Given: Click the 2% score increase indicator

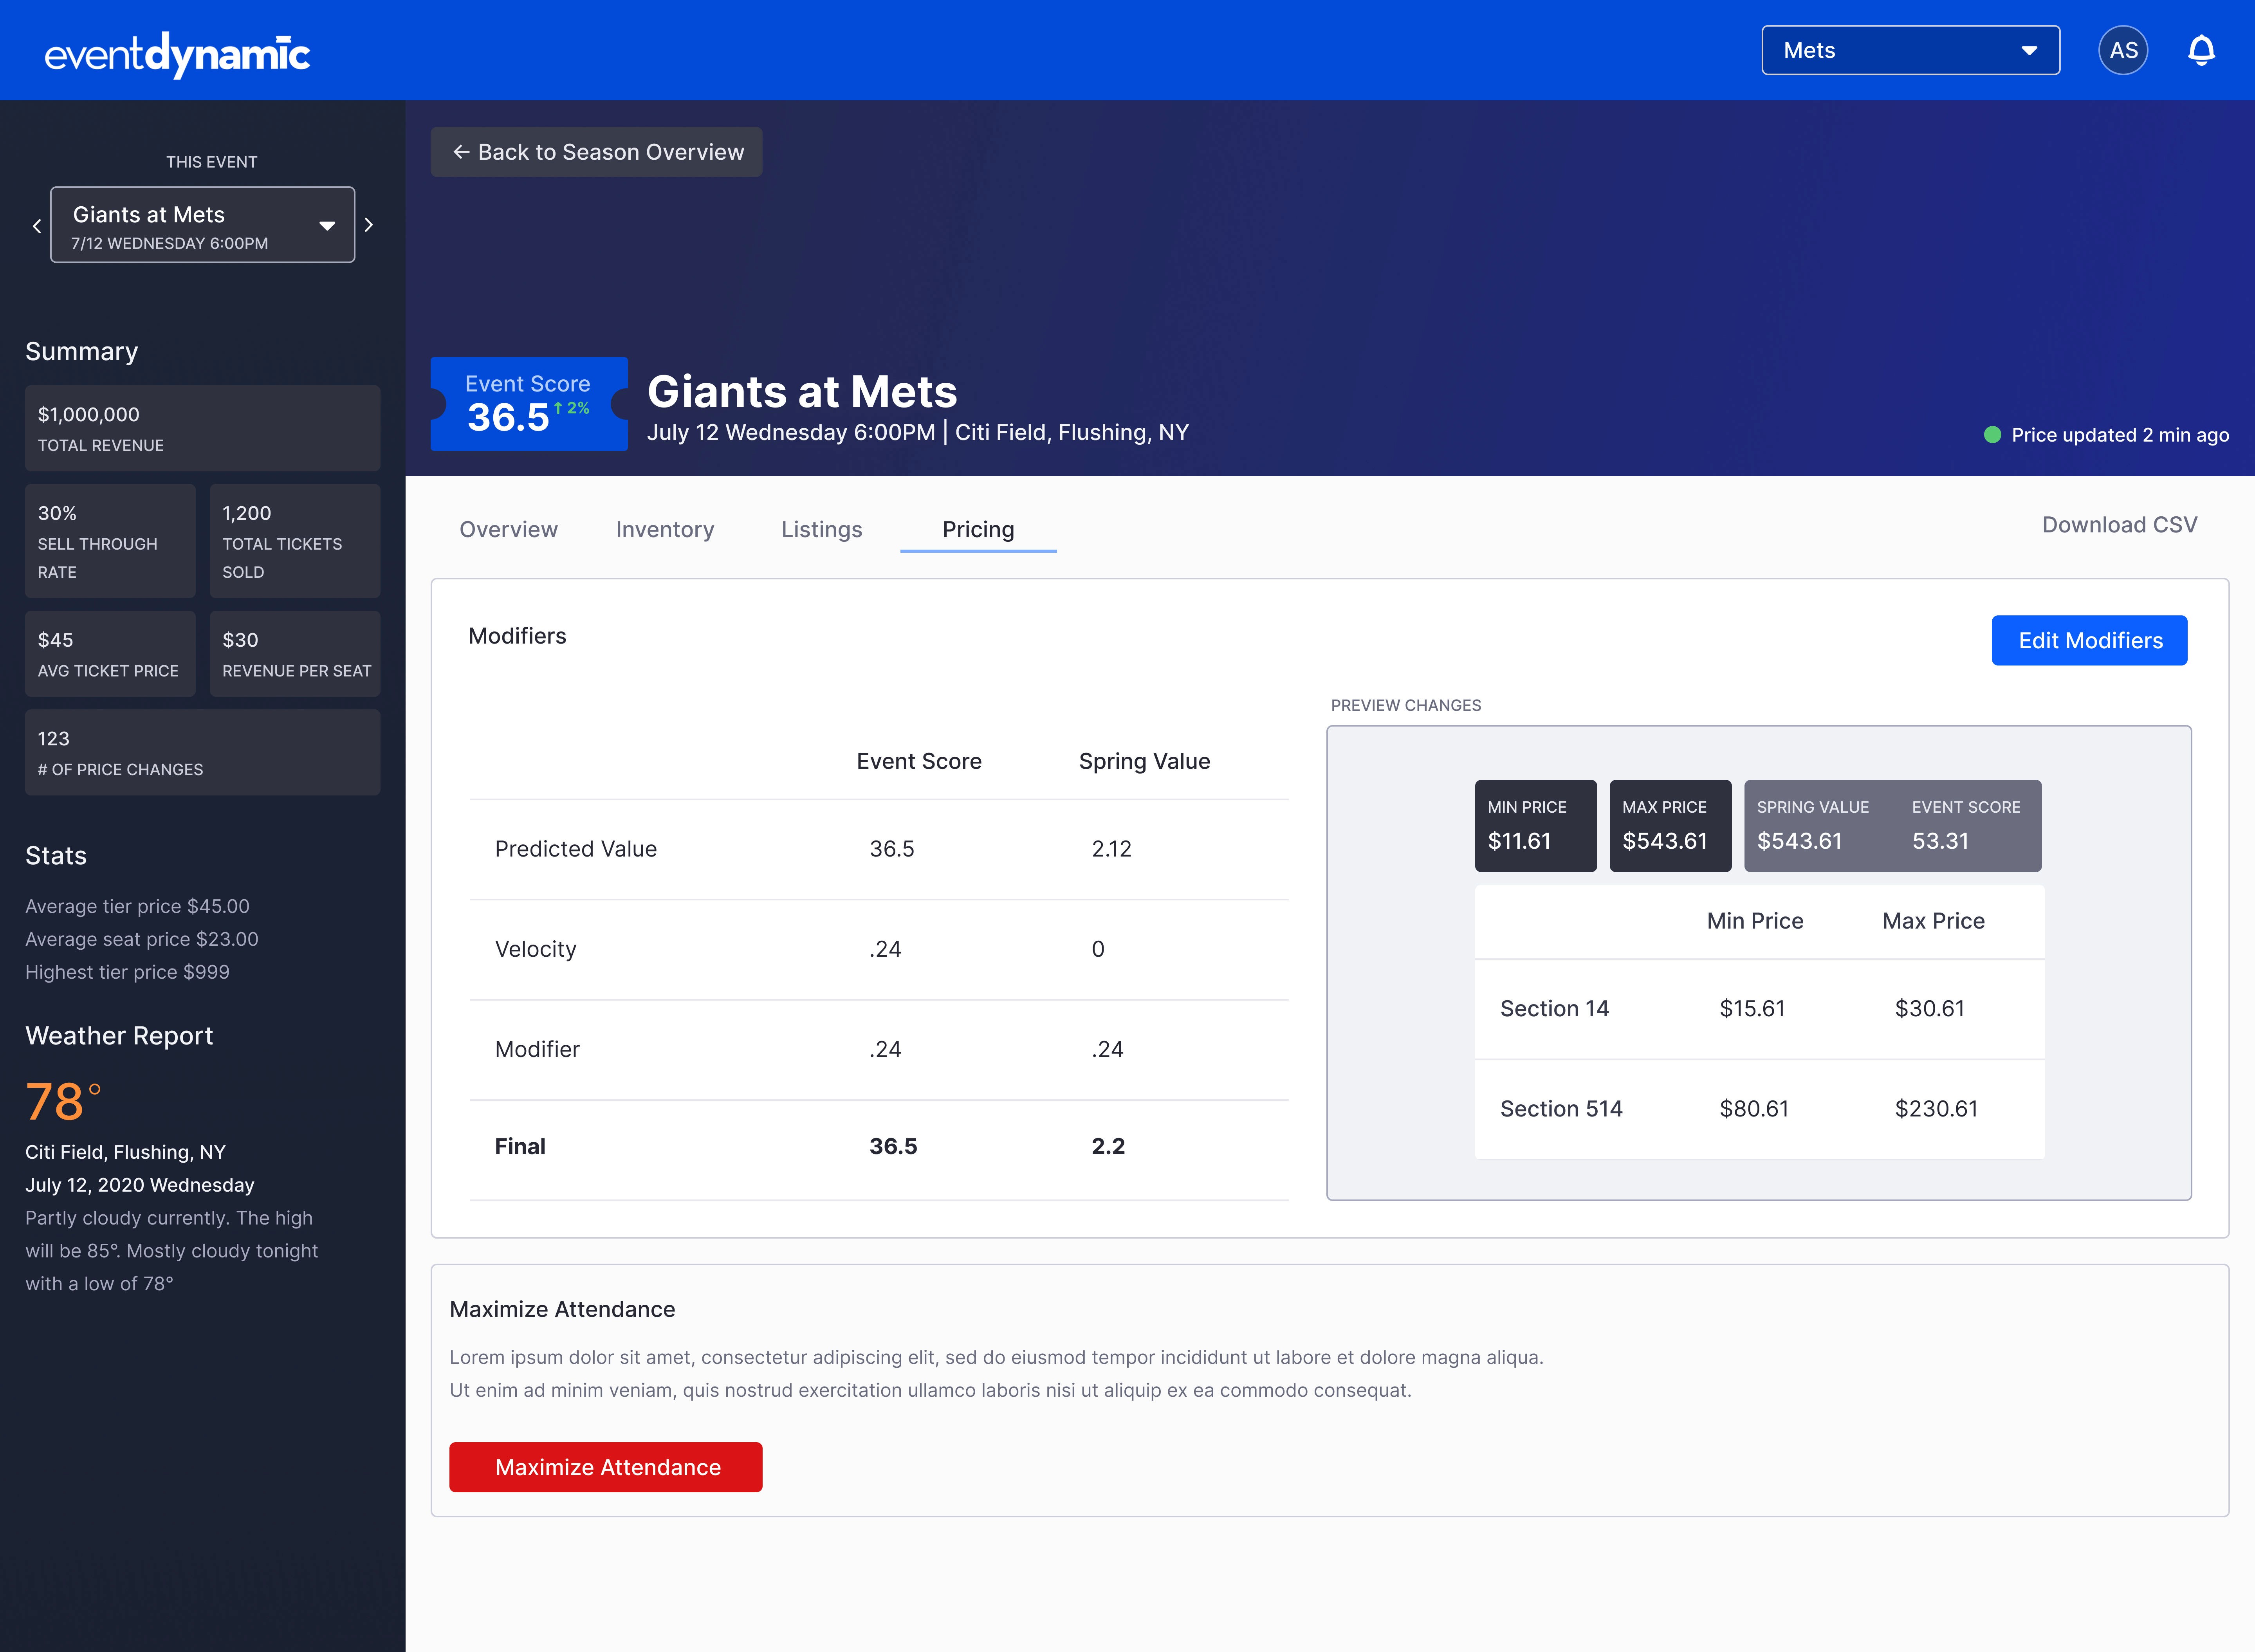Looking at the screenshot, I should (572, 408).
